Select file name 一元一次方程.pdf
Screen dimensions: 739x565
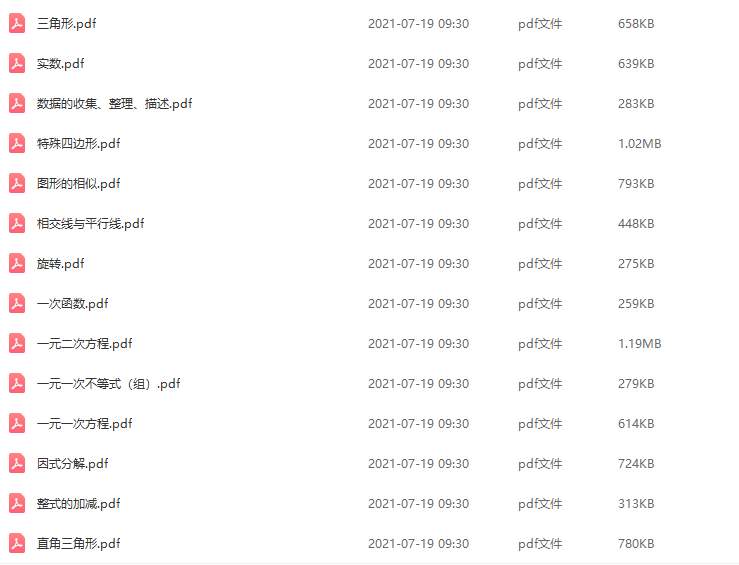[84, 424]
